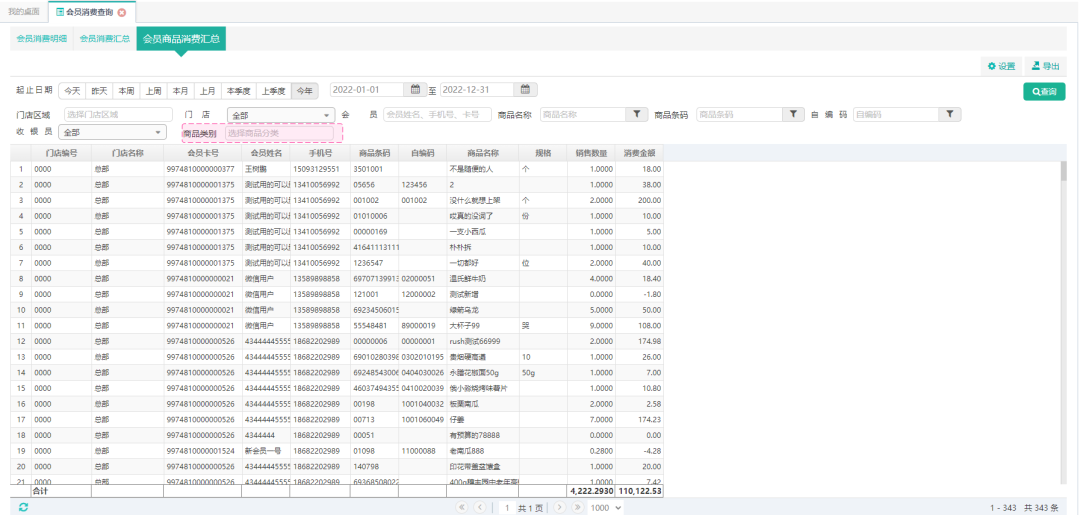
Task: Switch to the 会员消费明细 tab
Action: pos(42,39)
